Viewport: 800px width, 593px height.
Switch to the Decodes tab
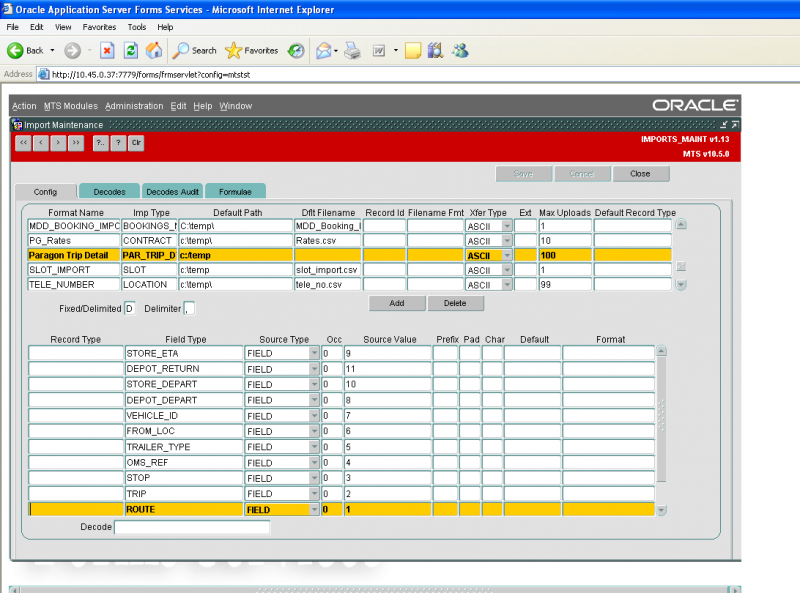(109, 191)
